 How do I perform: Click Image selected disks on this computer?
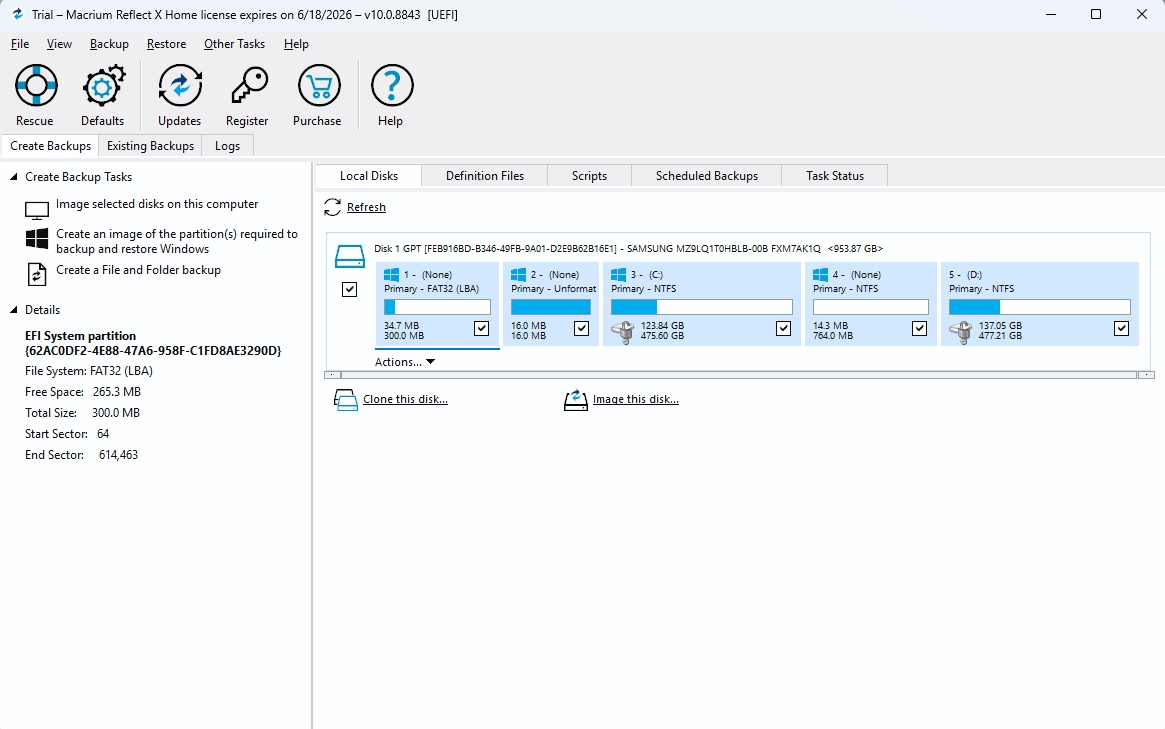click(x=157, y=204)
